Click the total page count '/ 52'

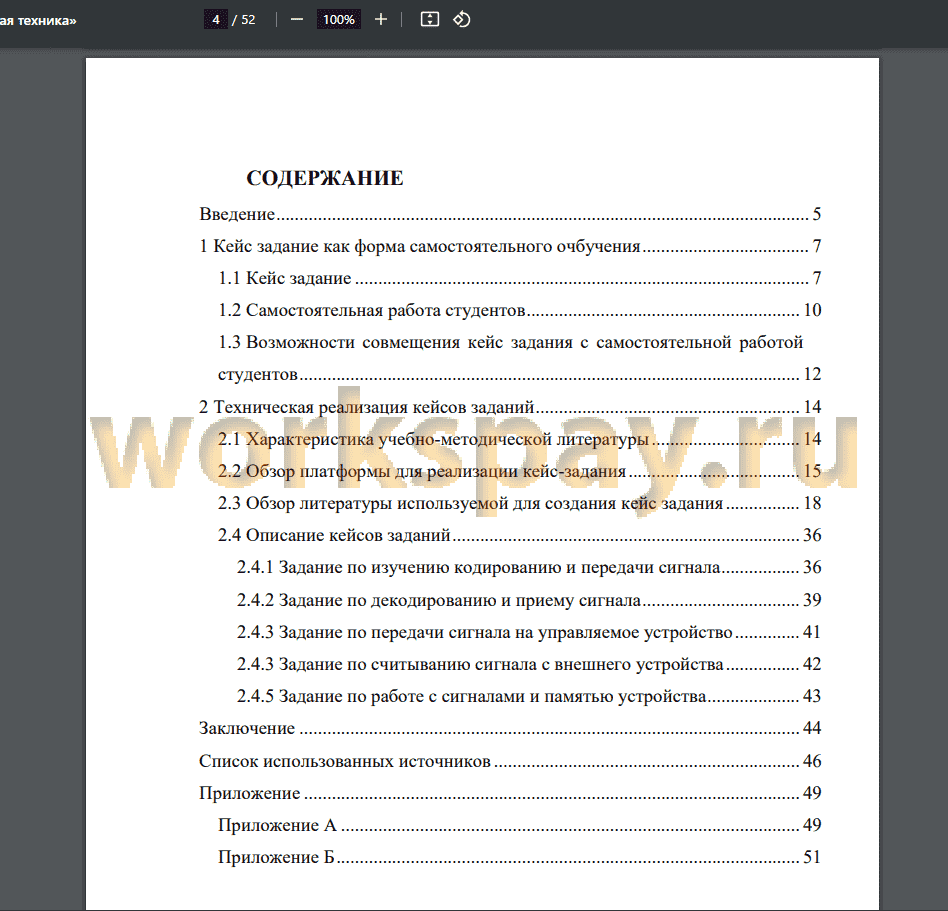click(x=244, y=20)
